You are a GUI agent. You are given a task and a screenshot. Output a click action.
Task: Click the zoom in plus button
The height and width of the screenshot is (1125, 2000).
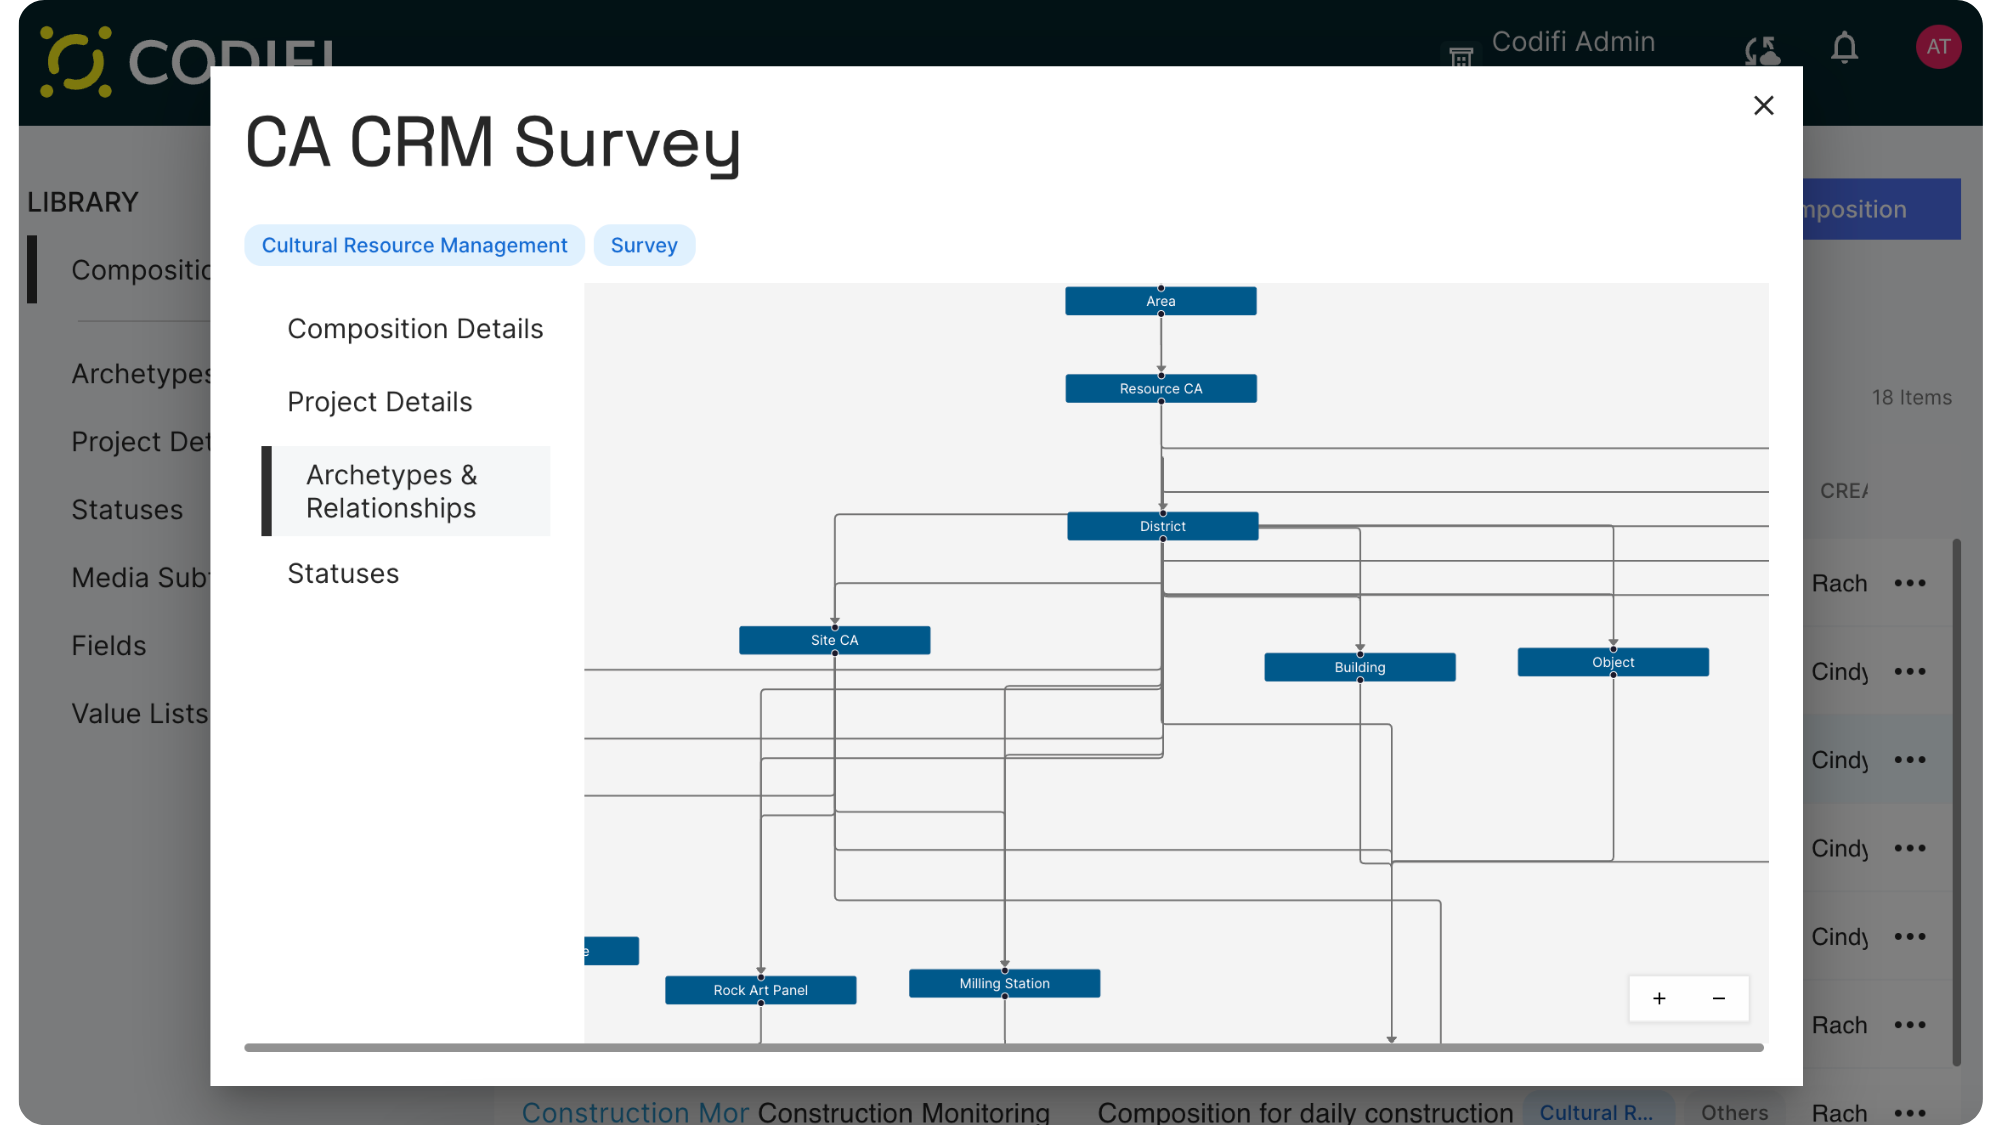(x=1659, y=998)
